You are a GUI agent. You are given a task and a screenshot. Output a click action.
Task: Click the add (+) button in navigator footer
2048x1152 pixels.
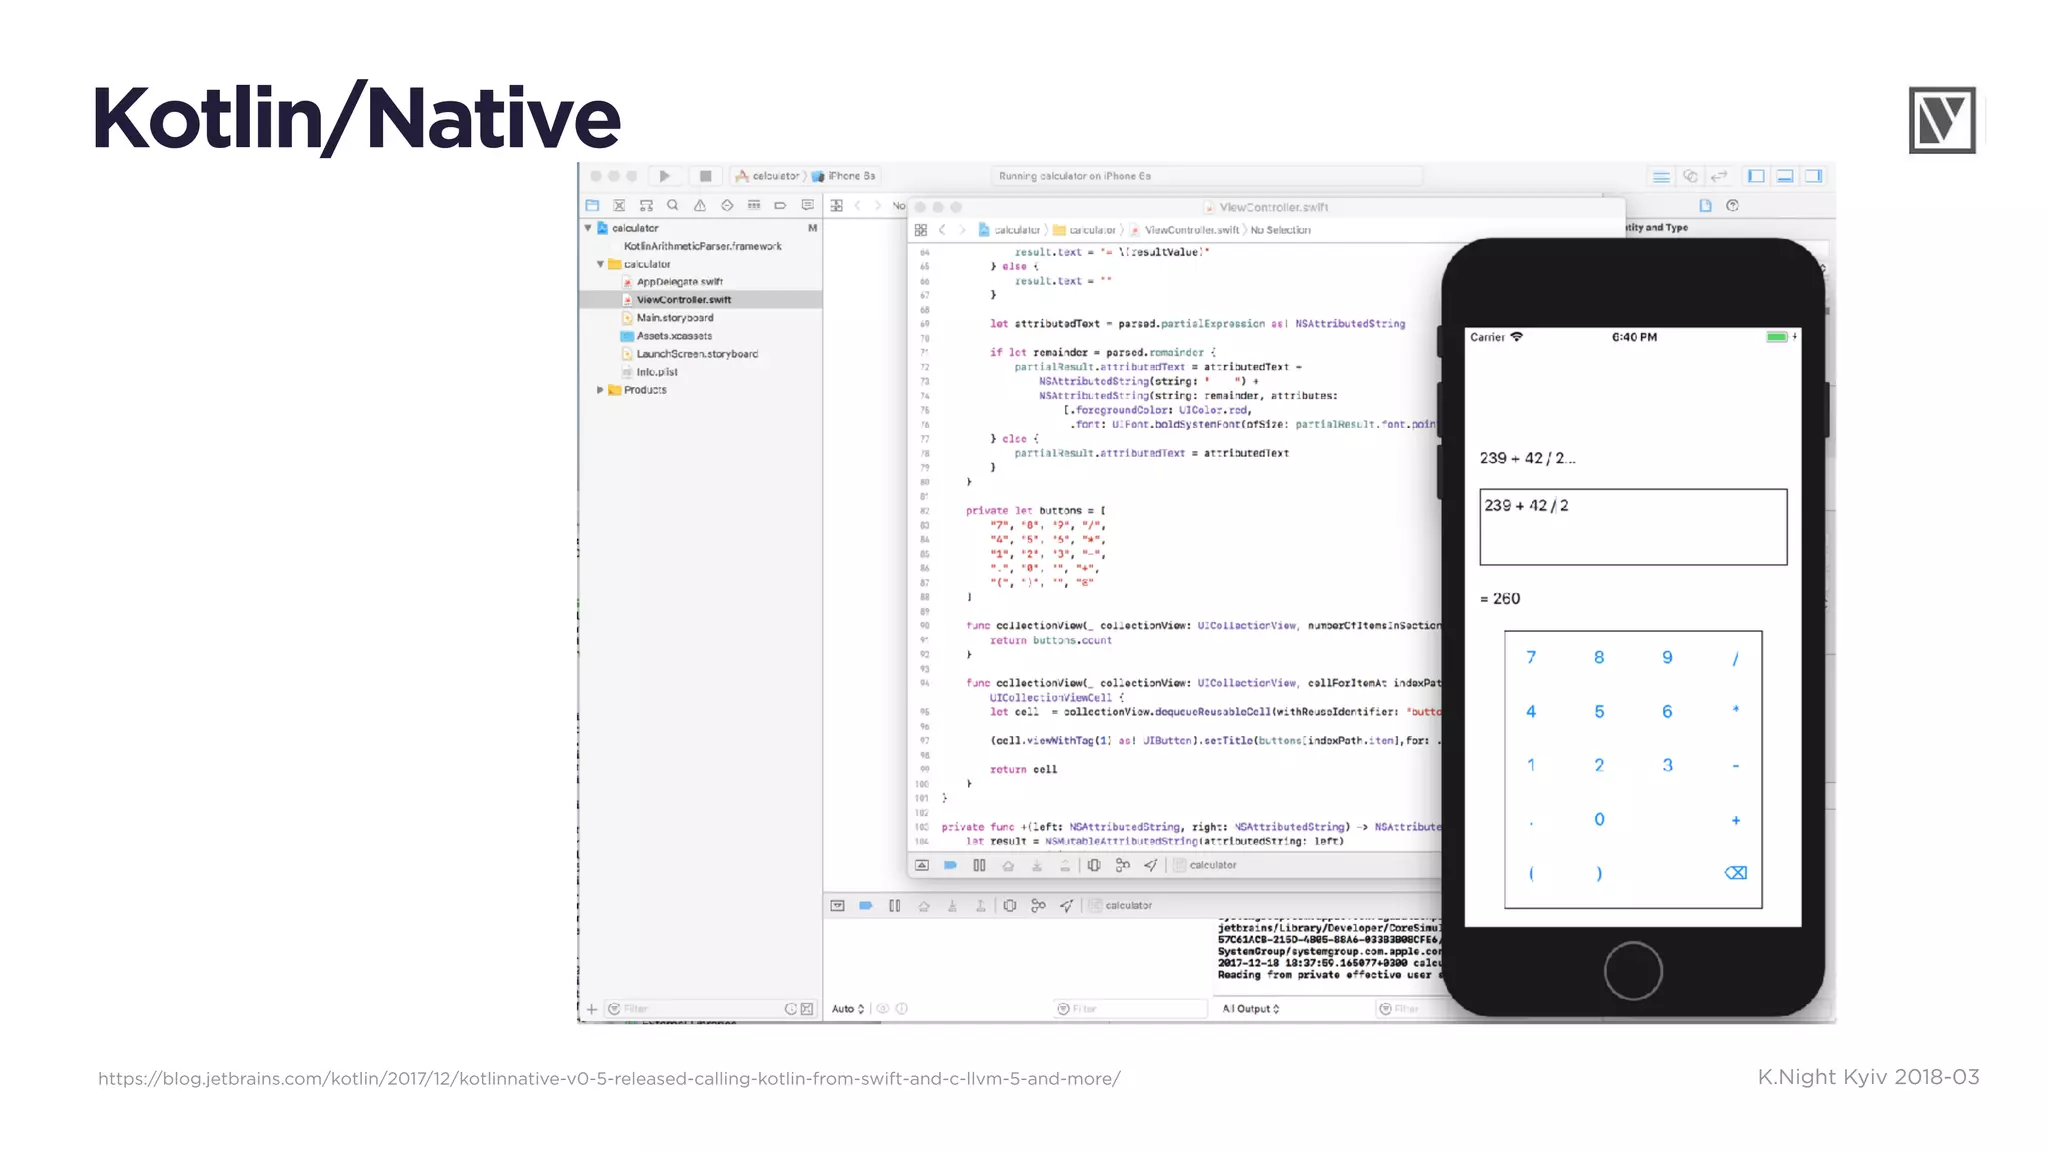(x=592, y=1009)
